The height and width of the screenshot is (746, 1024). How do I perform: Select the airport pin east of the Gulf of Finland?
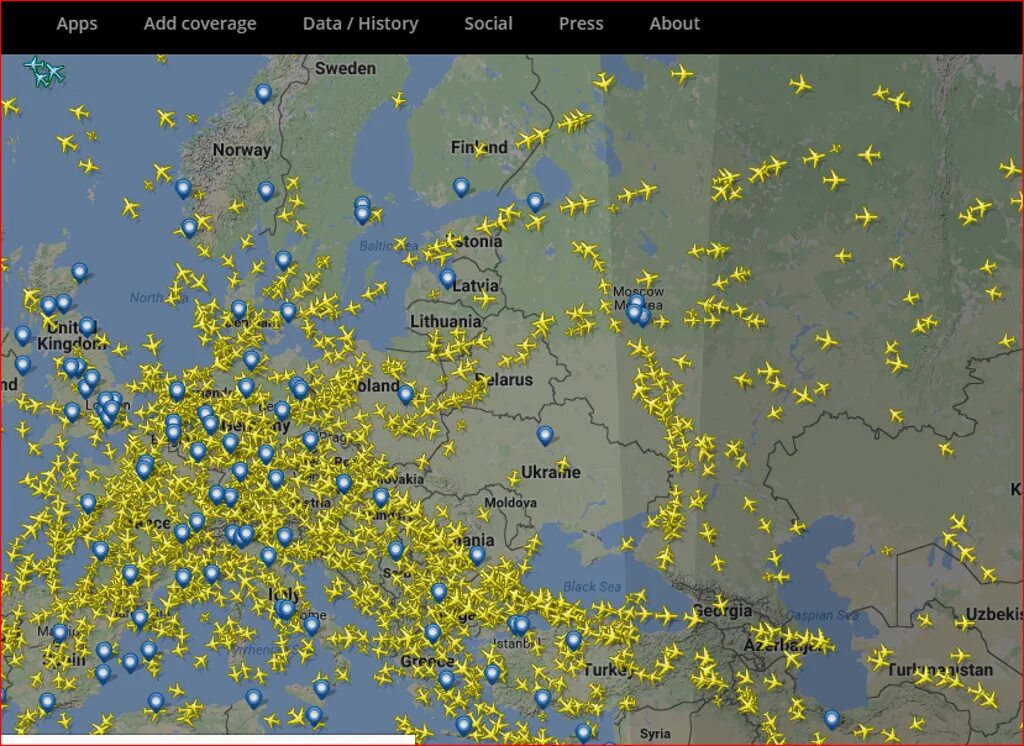[x=535, y=203]
